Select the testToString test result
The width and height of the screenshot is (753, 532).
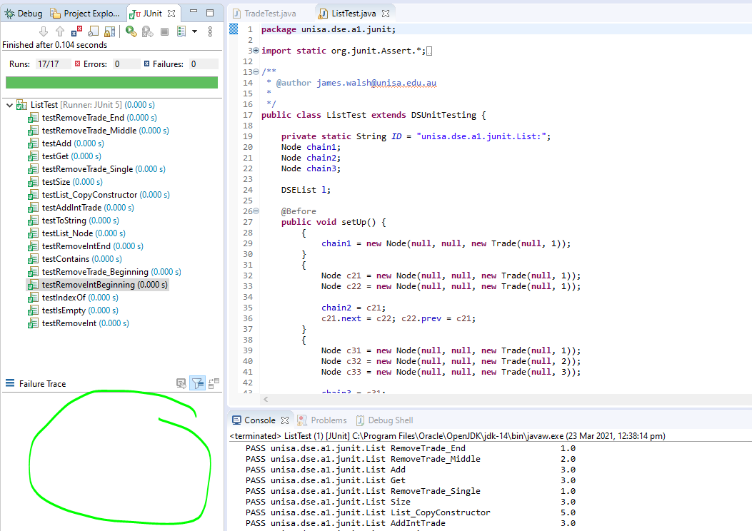click(x=73, y=220)
